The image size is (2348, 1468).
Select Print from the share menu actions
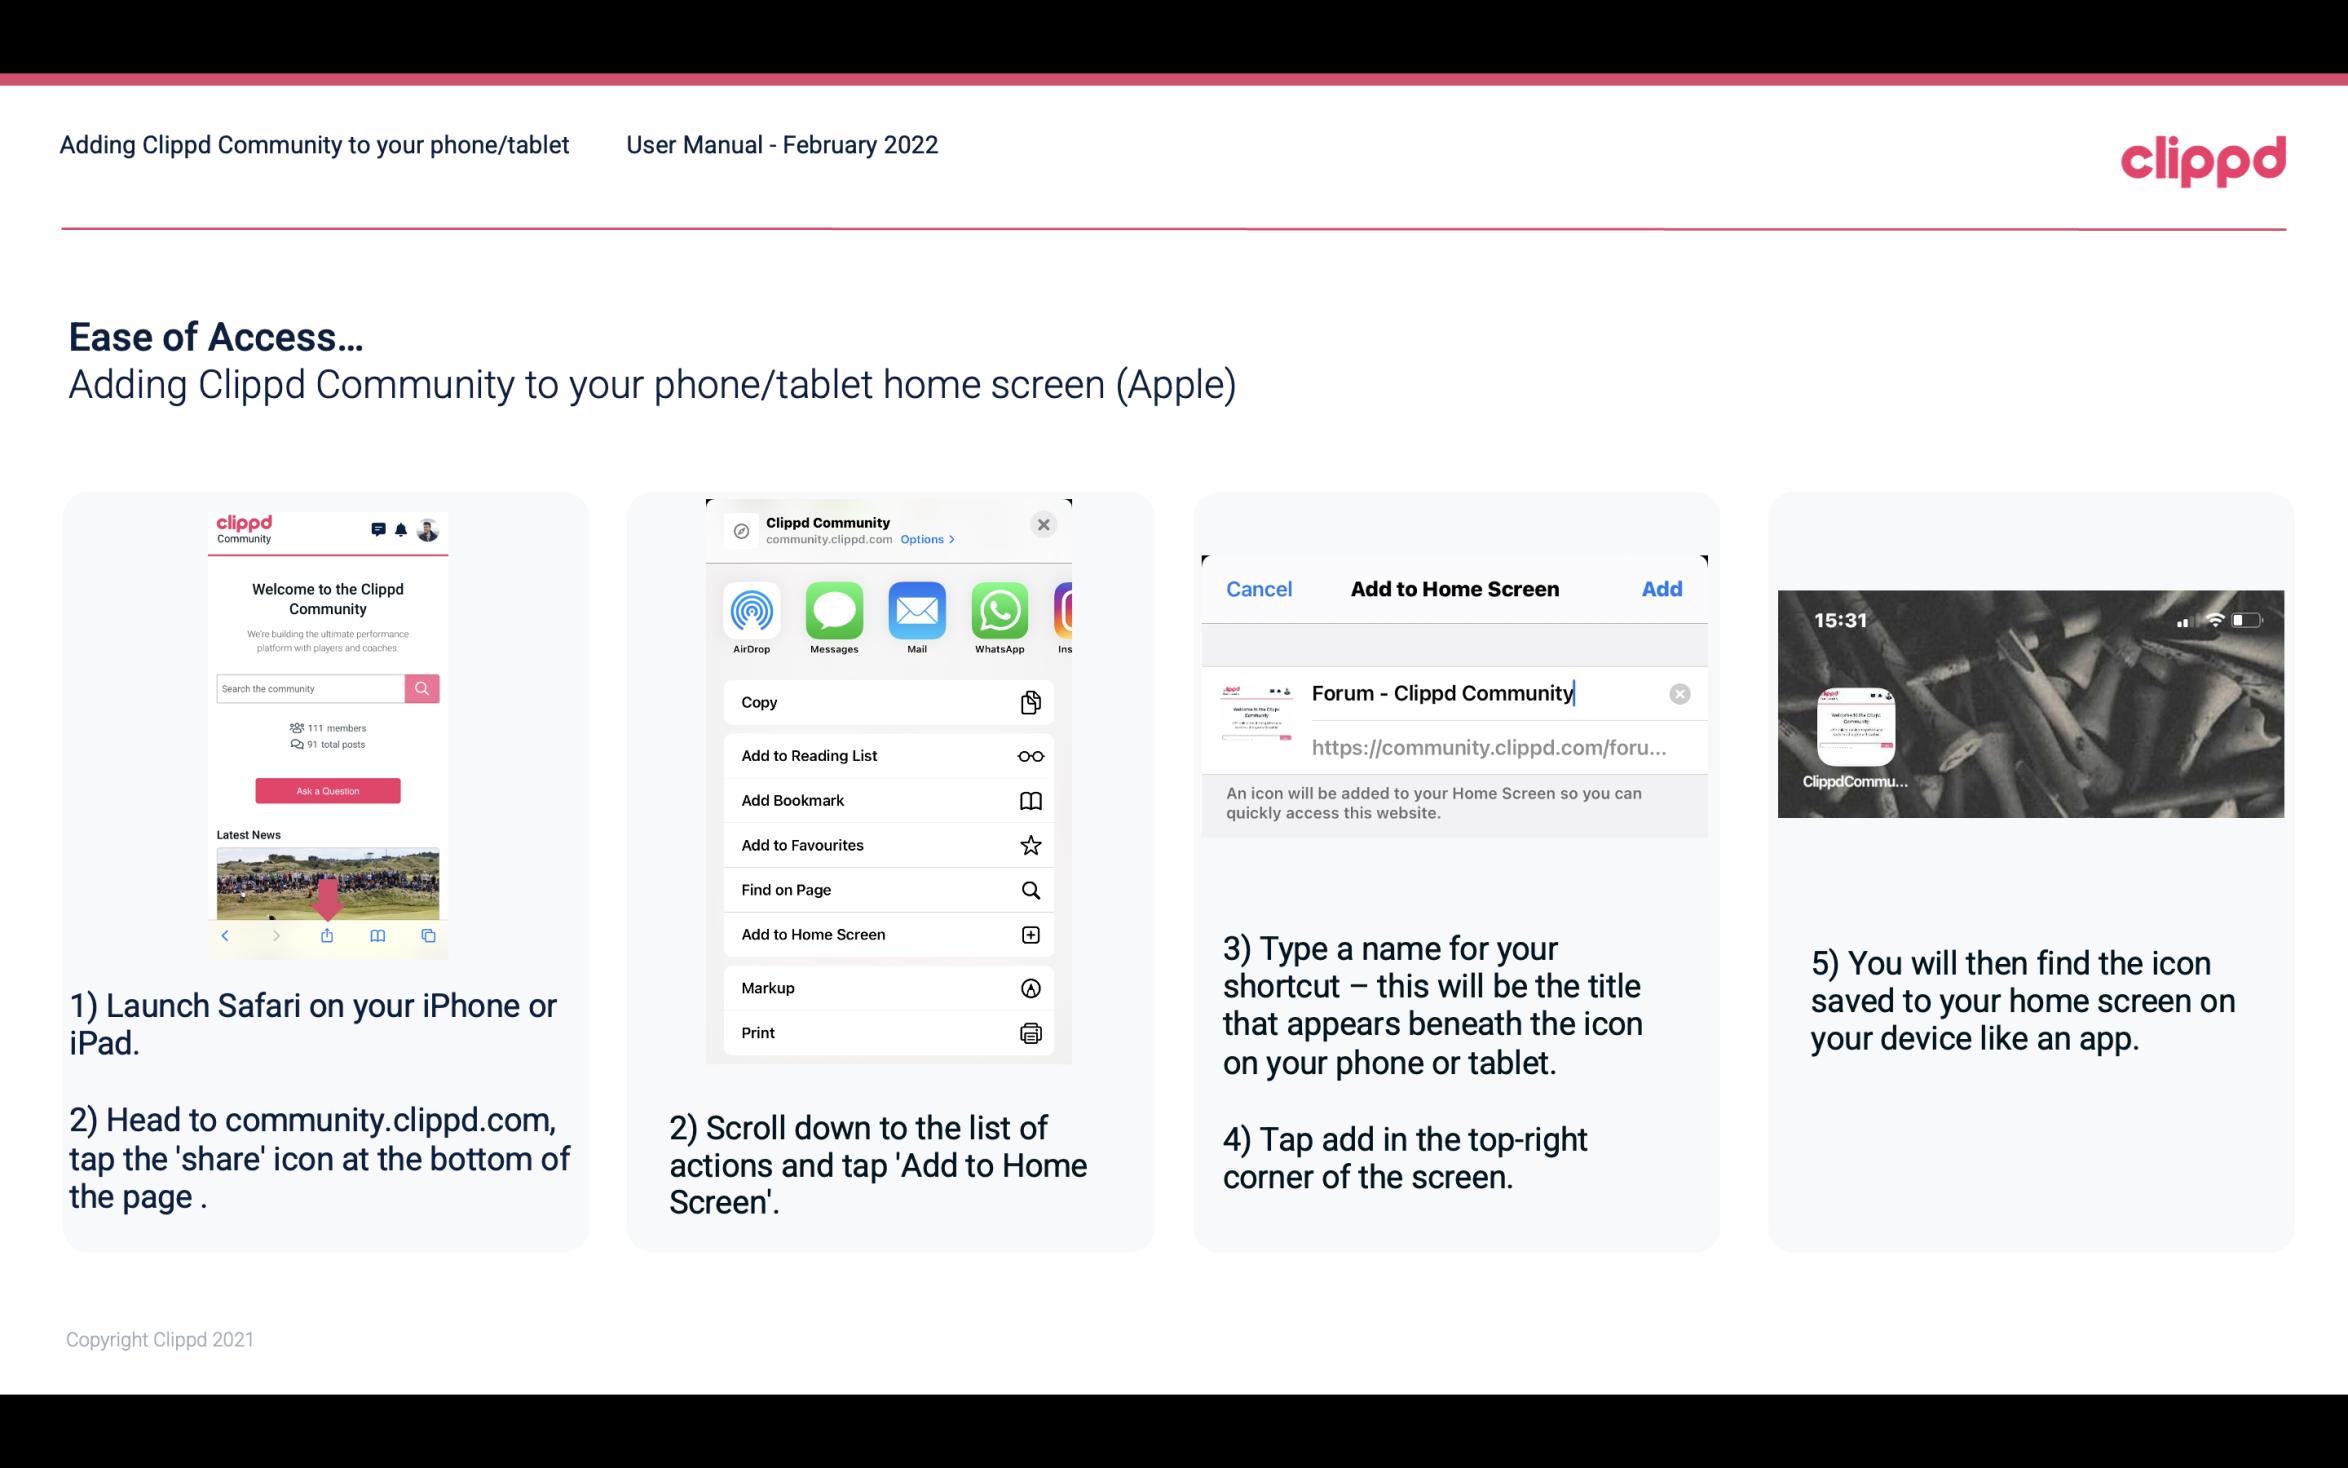pos(886,1032)
